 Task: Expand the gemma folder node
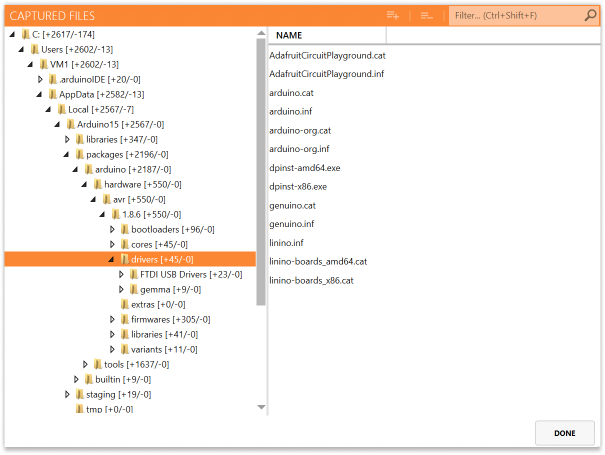click(x=121, y=289)
